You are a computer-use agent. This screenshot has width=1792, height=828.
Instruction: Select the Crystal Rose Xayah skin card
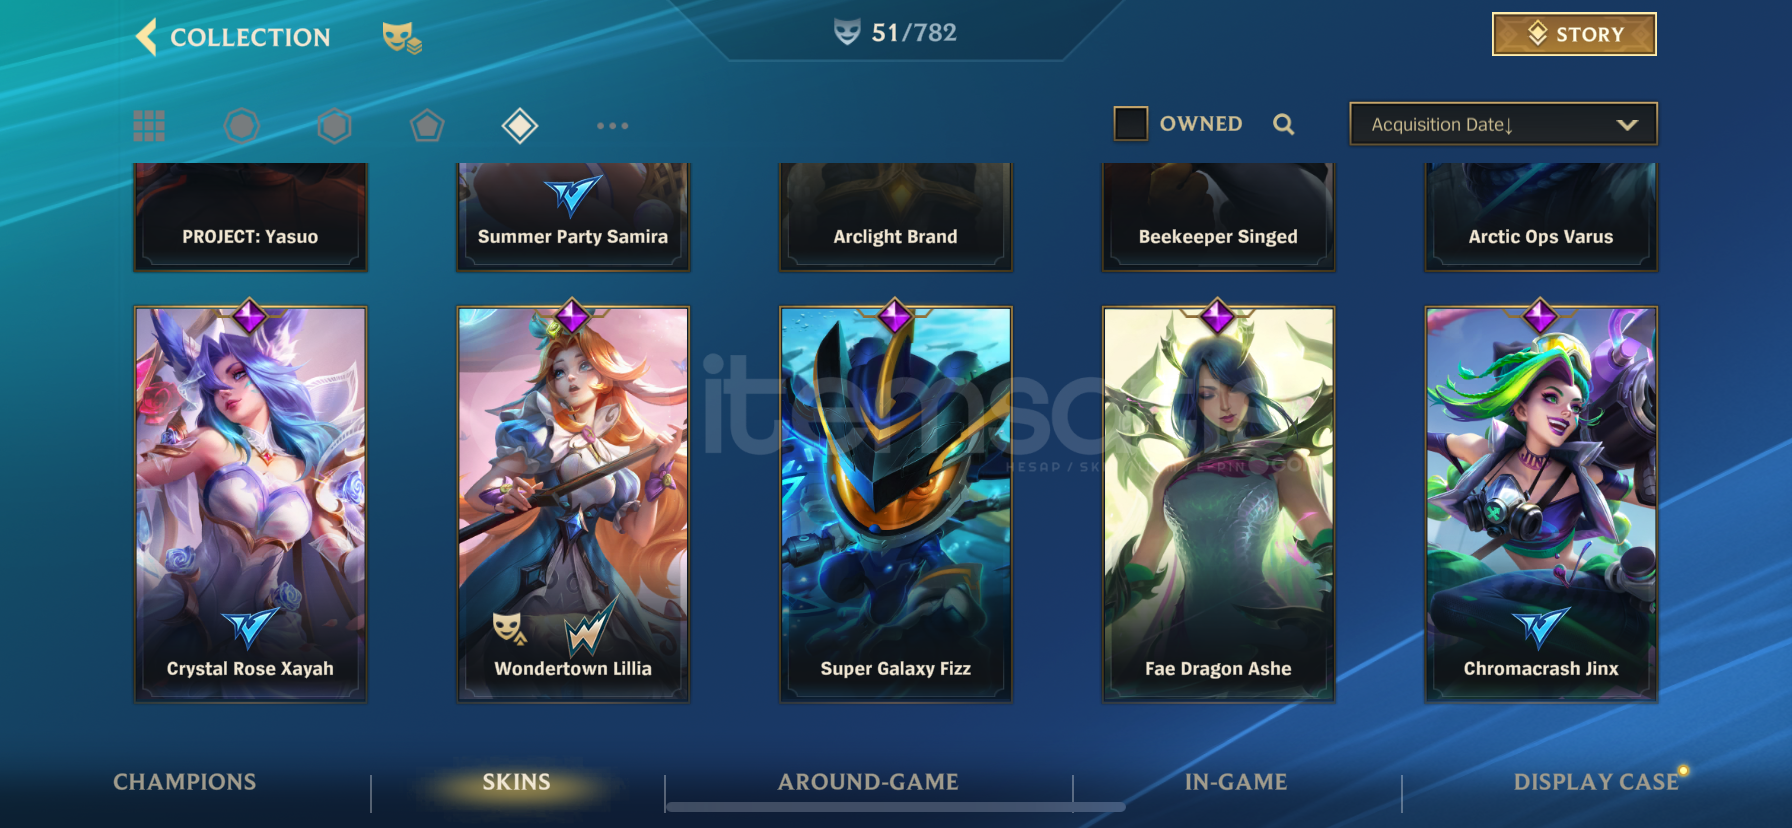click(x=250, y=503)
